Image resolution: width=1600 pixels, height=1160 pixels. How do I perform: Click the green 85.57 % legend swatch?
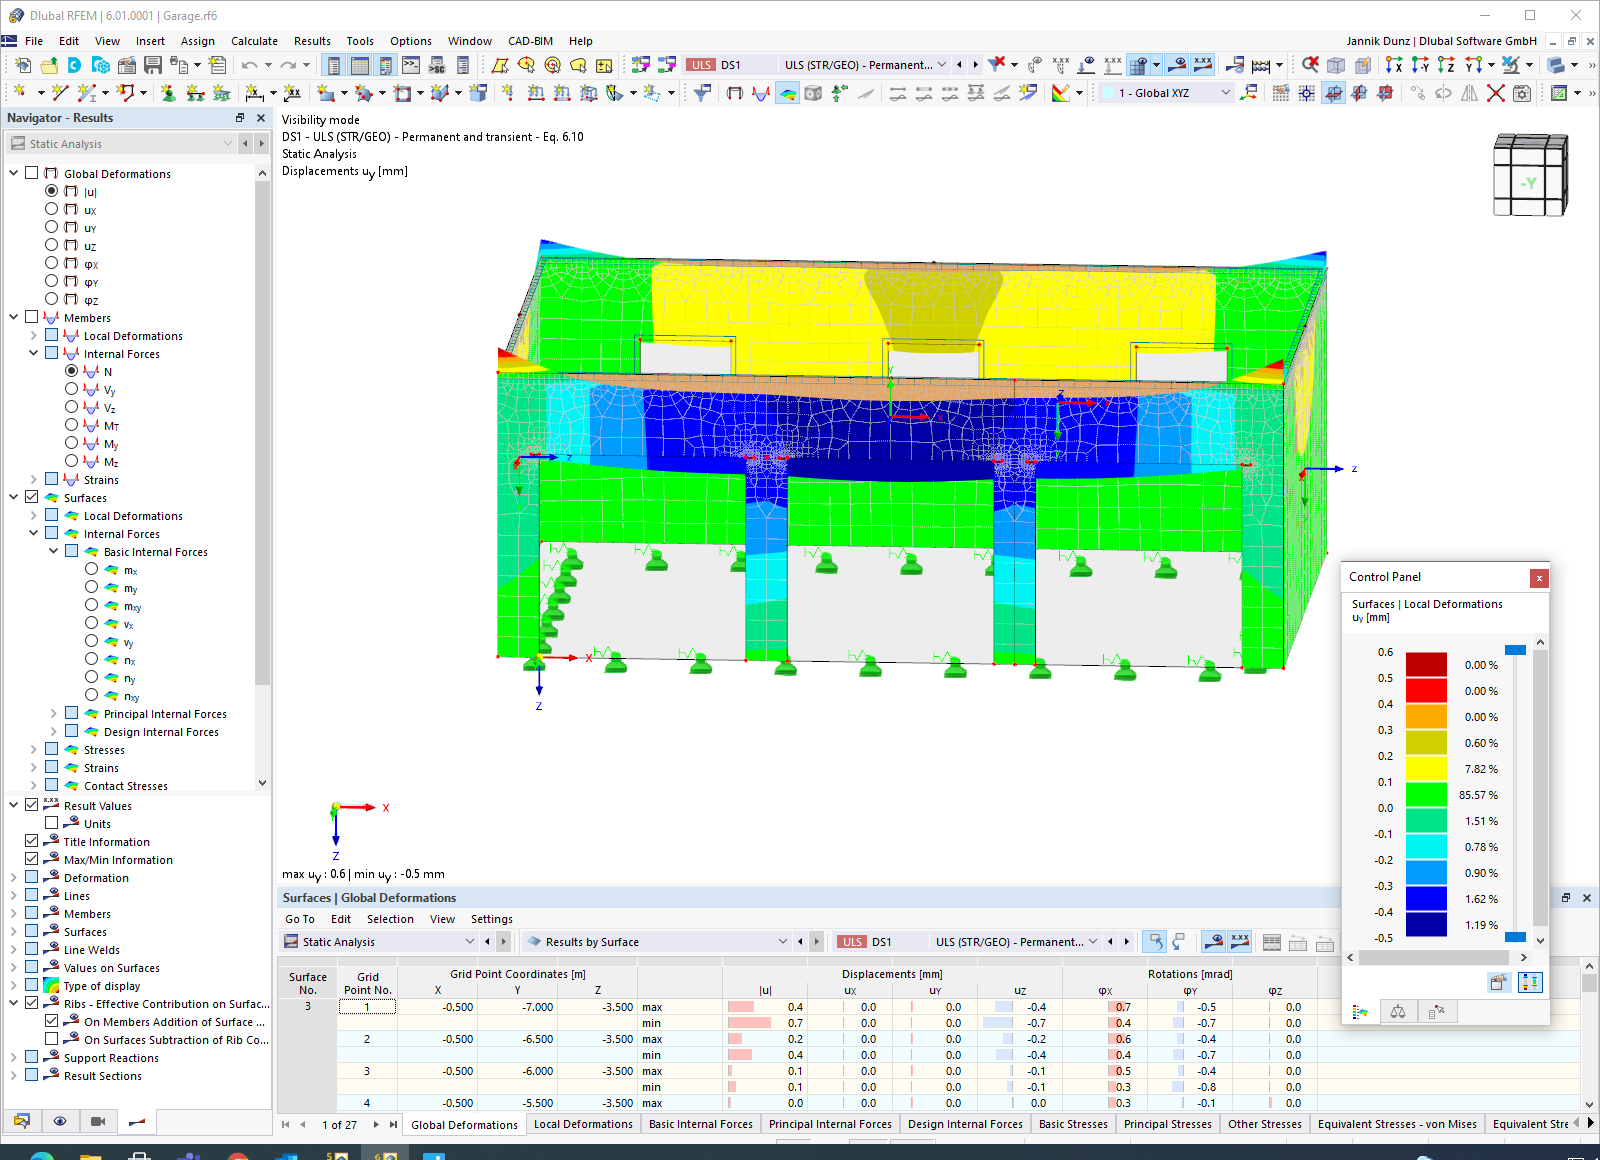click(x=1426, y=795)
